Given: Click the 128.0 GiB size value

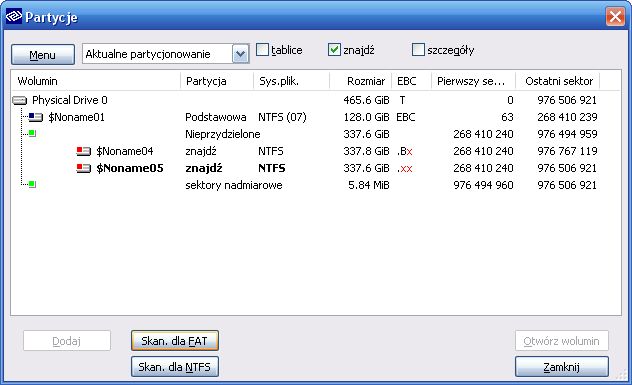Looking at the screenshot, I should [x=366, y=117].
